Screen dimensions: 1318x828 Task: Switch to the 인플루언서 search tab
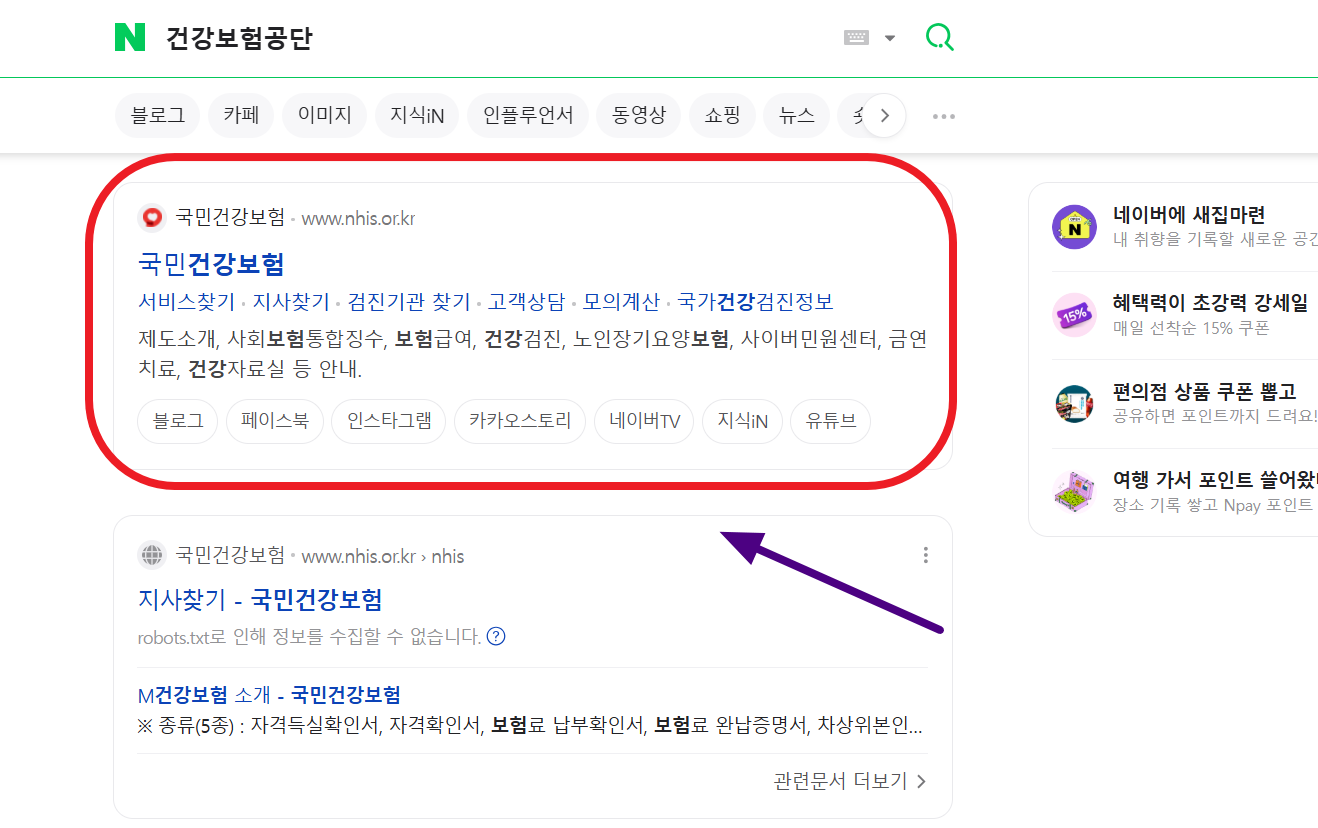coord(528,116)
